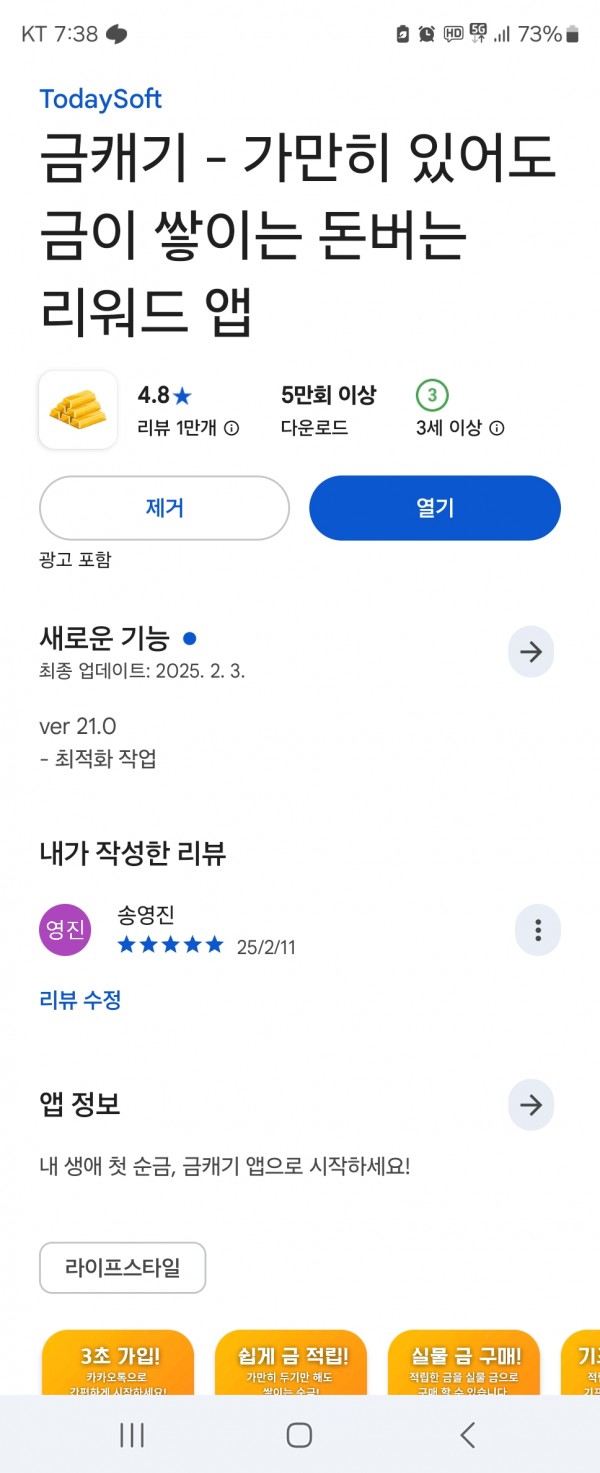Tap the five-star rating on my review
Image resolution: width=600 pixels, height=1473 pixels.
171,945
